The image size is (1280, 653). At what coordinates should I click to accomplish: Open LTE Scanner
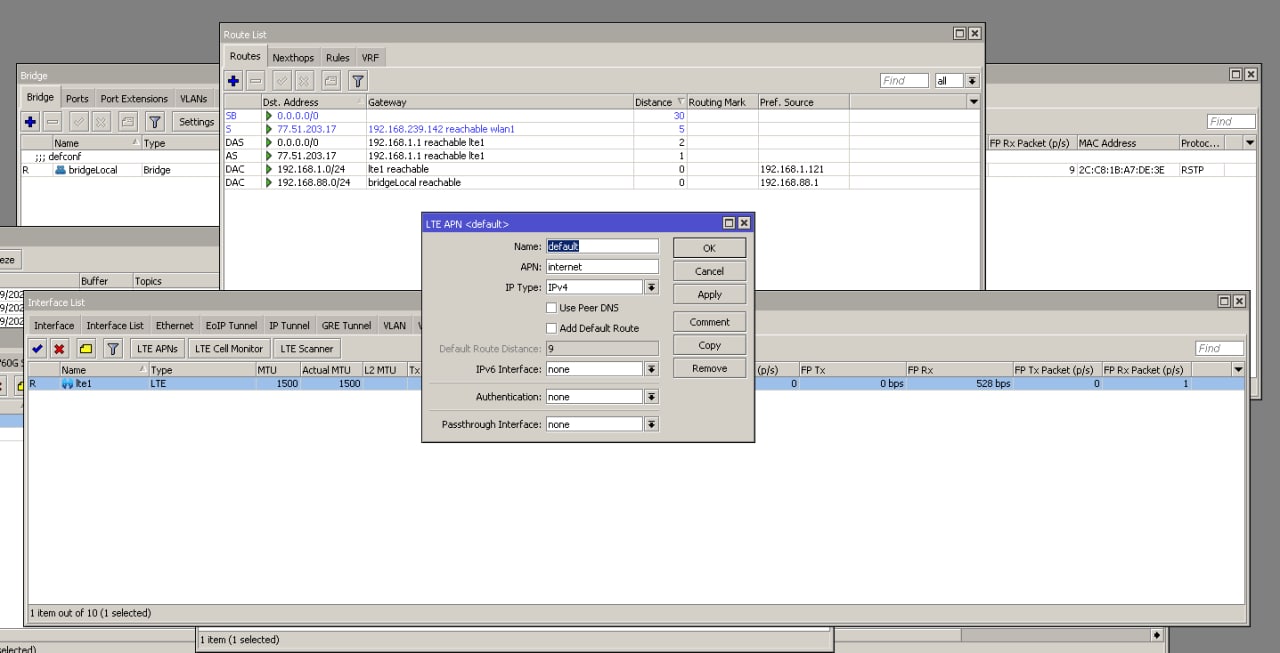pyautogui.click(x=307, y=348)
